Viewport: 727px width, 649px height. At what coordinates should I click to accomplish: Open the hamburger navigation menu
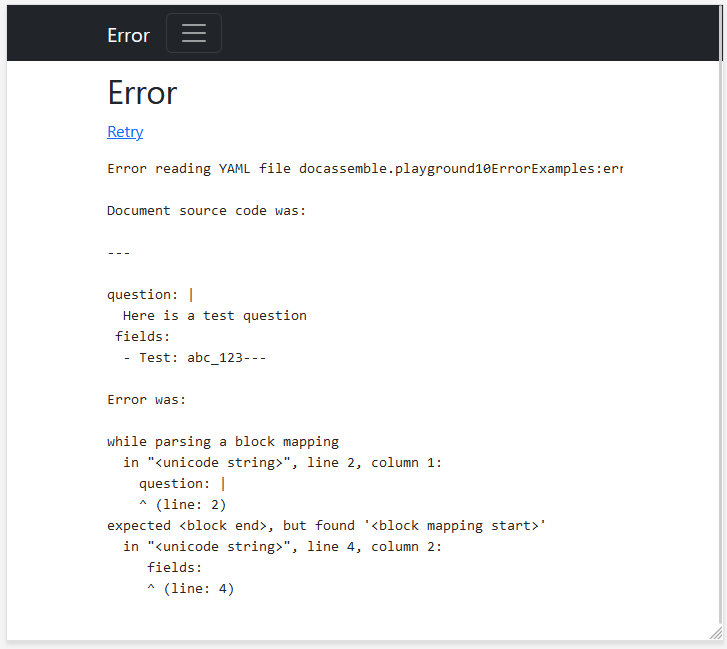pyautogui.click(x=193, y=33)
